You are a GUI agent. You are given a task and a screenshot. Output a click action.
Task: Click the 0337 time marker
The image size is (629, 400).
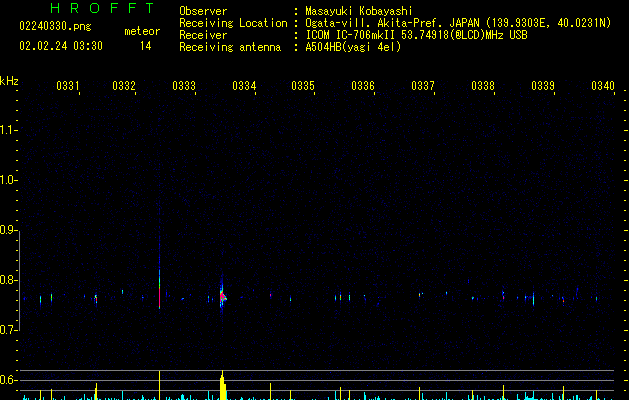[x=423, y=85]
